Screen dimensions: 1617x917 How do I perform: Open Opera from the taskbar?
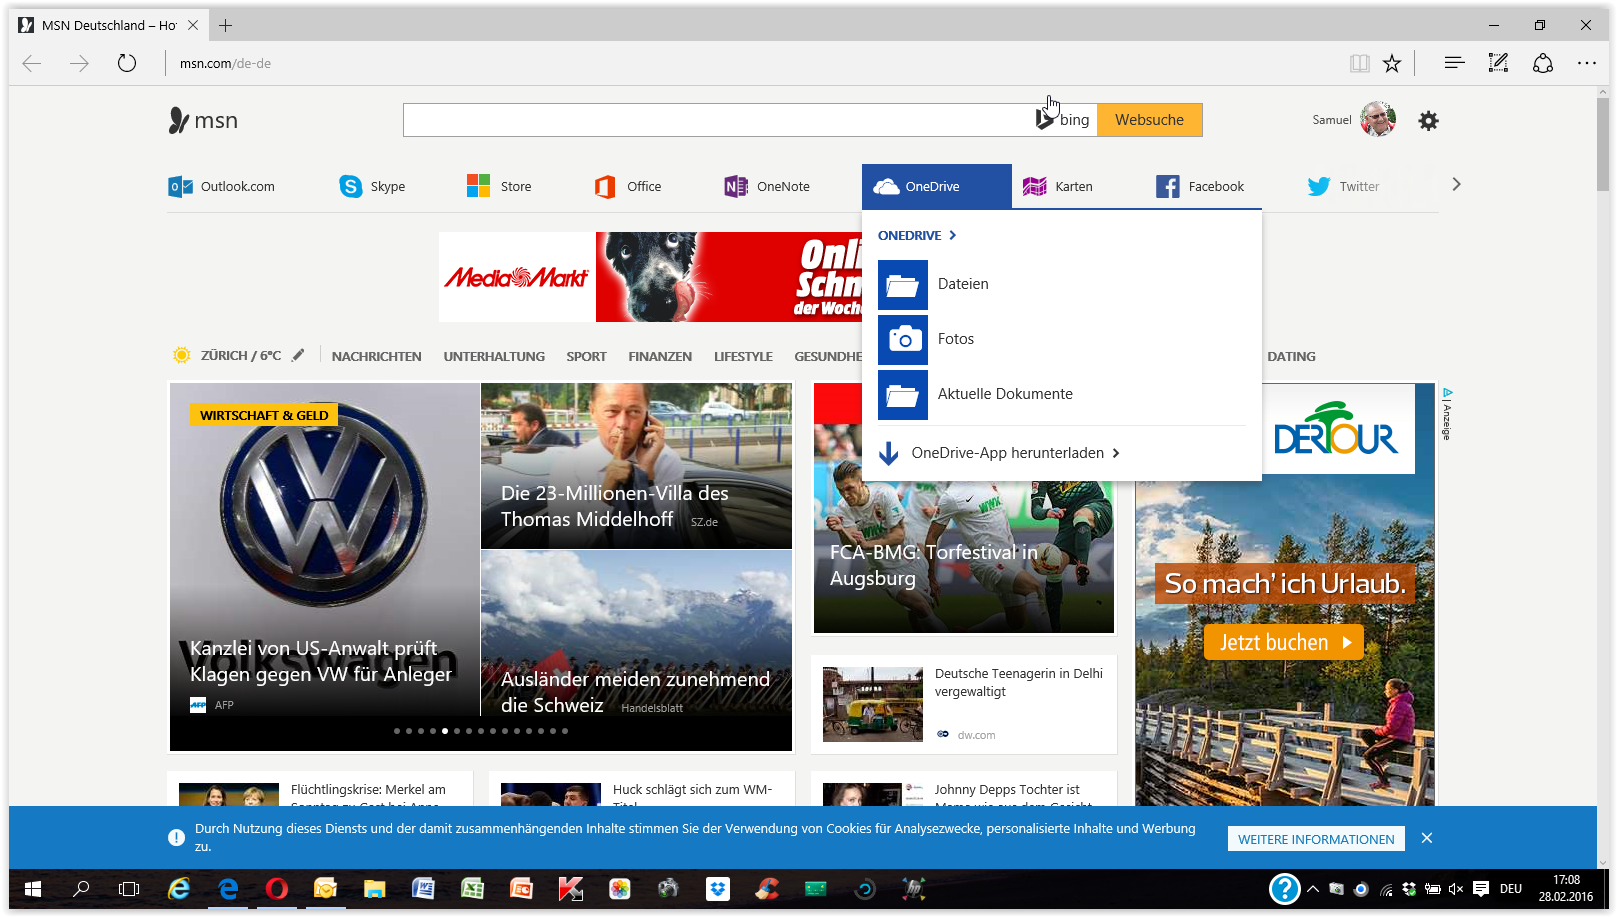[277, 888]
